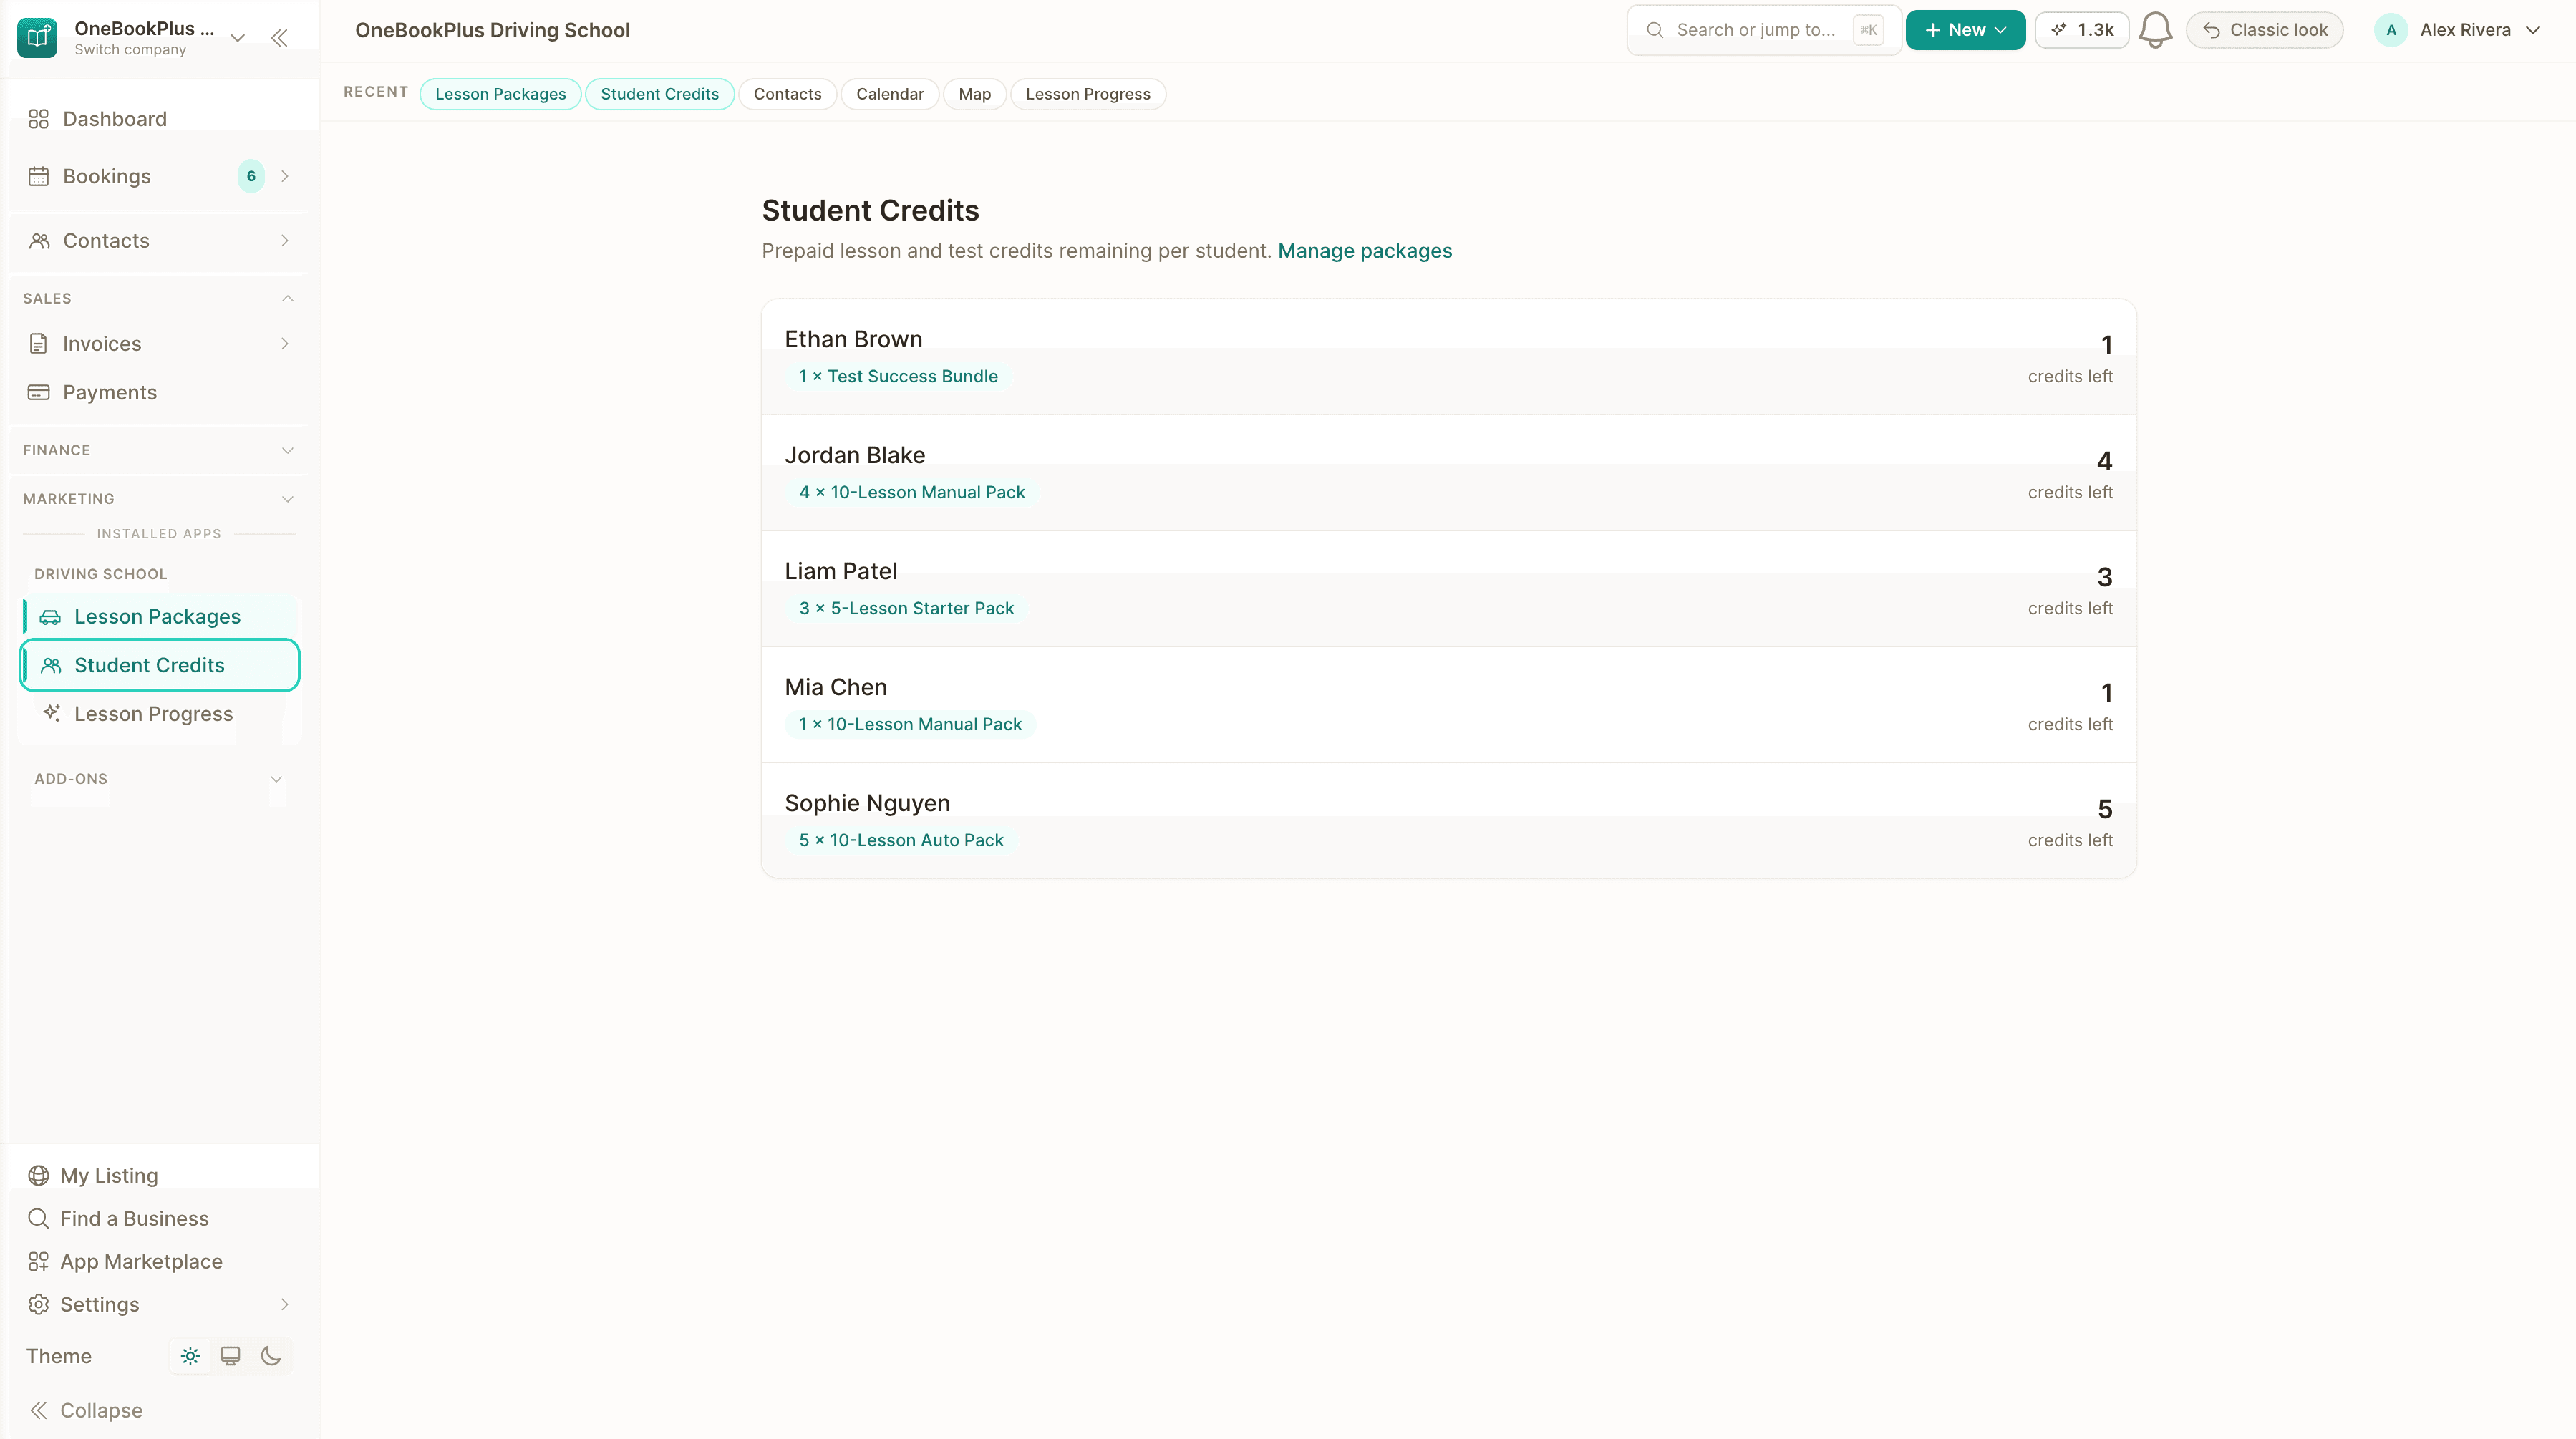The width and height of the screenshot is (2576, 1439).
Task: Click the Bookings count badge showing 6
Action: [251, 176]
